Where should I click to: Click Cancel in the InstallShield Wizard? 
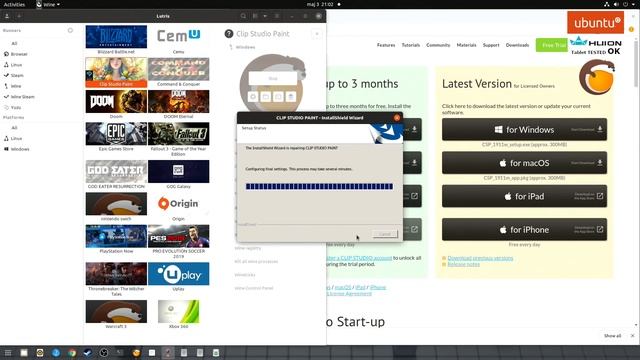(384, 234)
